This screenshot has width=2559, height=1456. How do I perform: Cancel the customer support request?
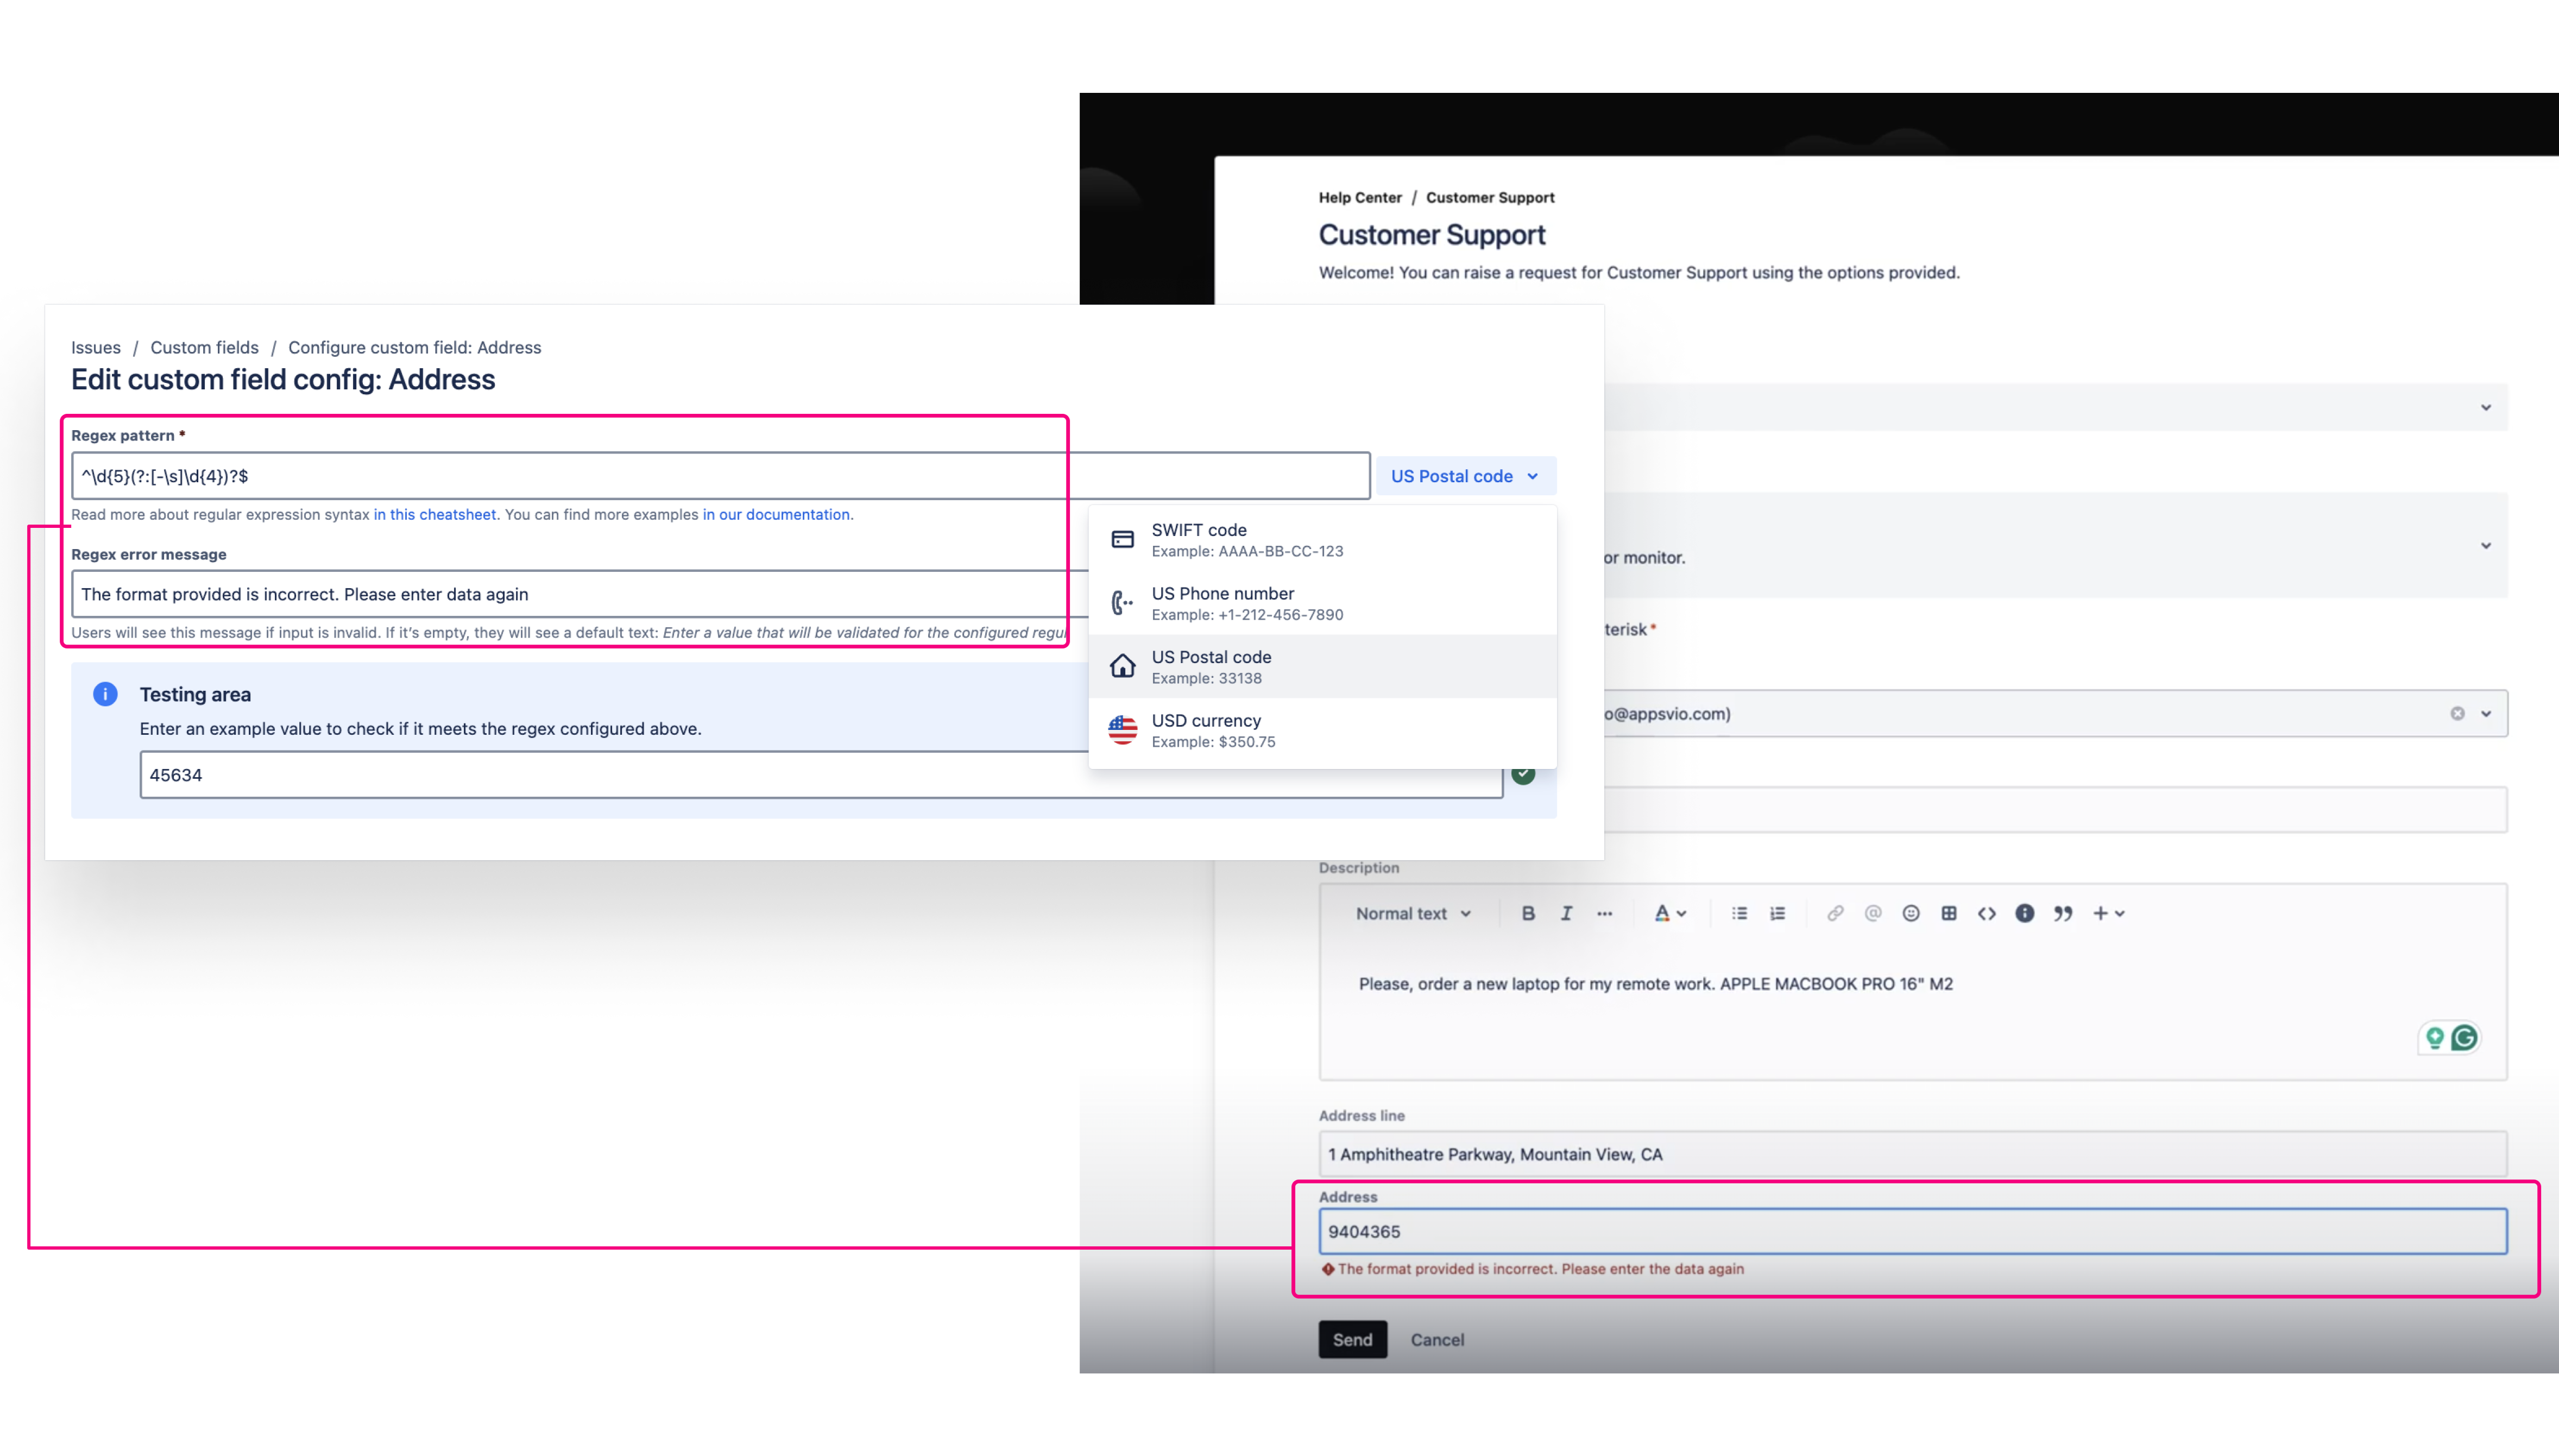(1436, 1339)
